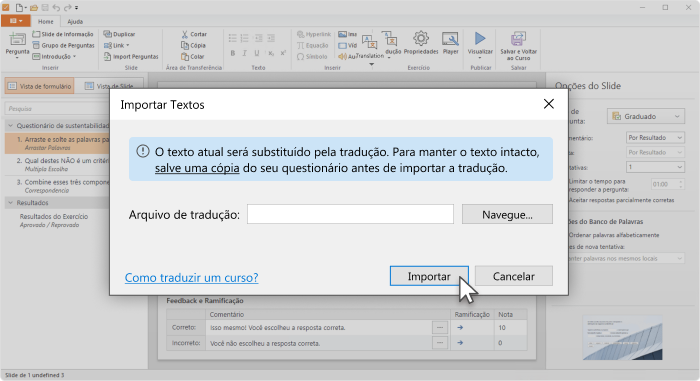Image resolution: width=700 pixels, height=381 pixels.
Task: Click the save disk icon in title bar
Action: [x=45, y=8]
